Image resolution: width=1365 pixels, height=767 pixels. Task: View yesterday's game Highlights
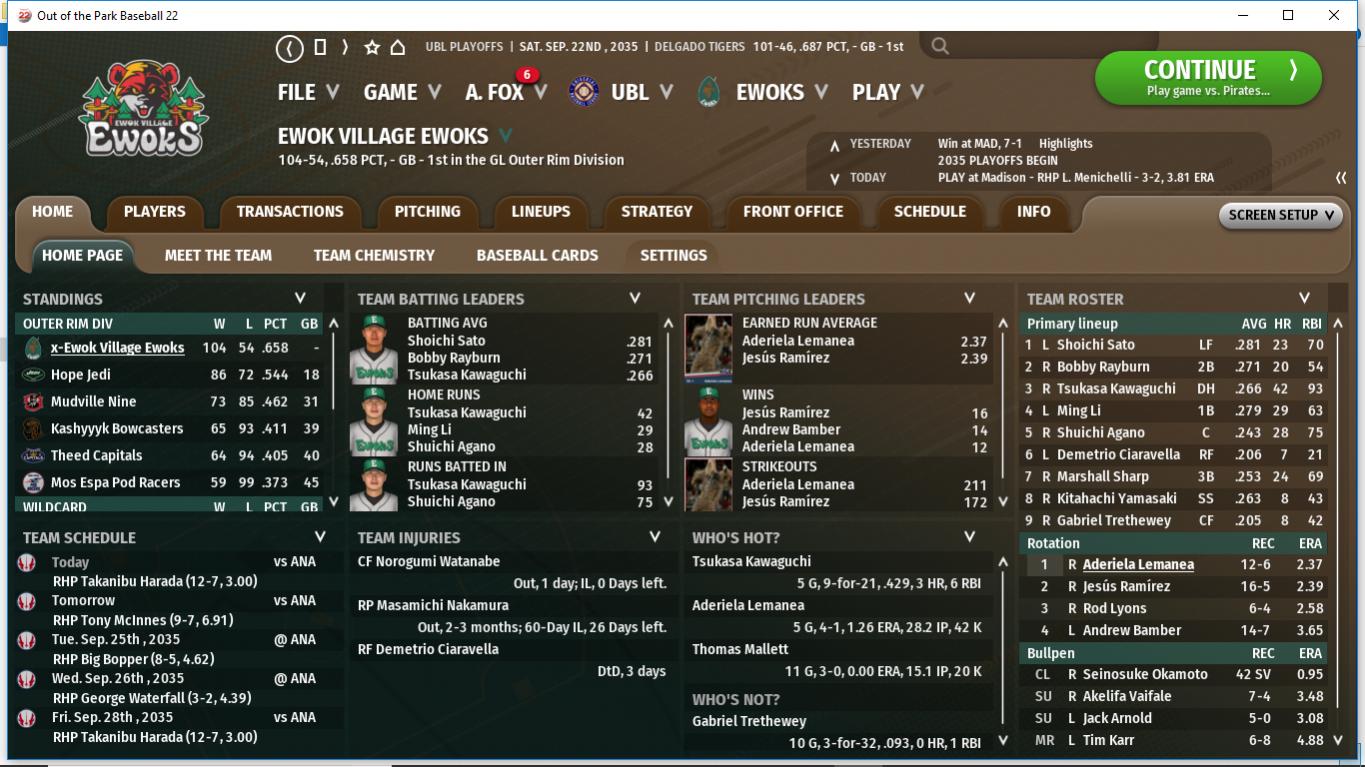(x=1065, y=144)
